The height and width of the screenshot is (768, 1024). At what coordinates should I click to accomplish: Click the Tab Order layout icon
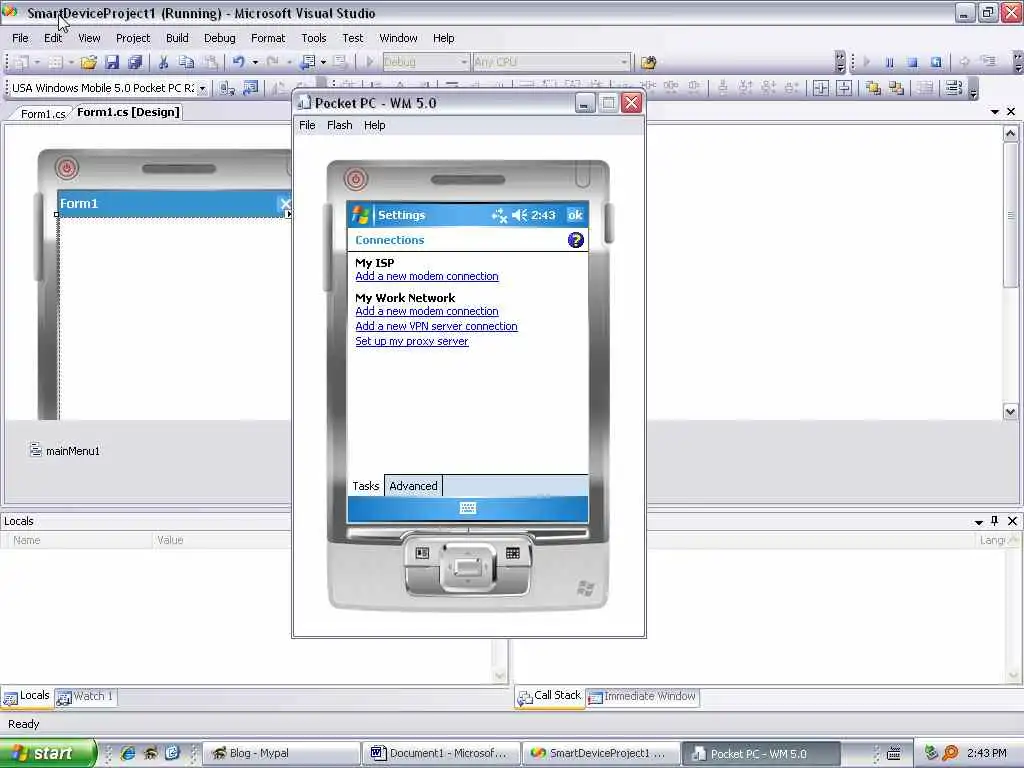[953, 88]
